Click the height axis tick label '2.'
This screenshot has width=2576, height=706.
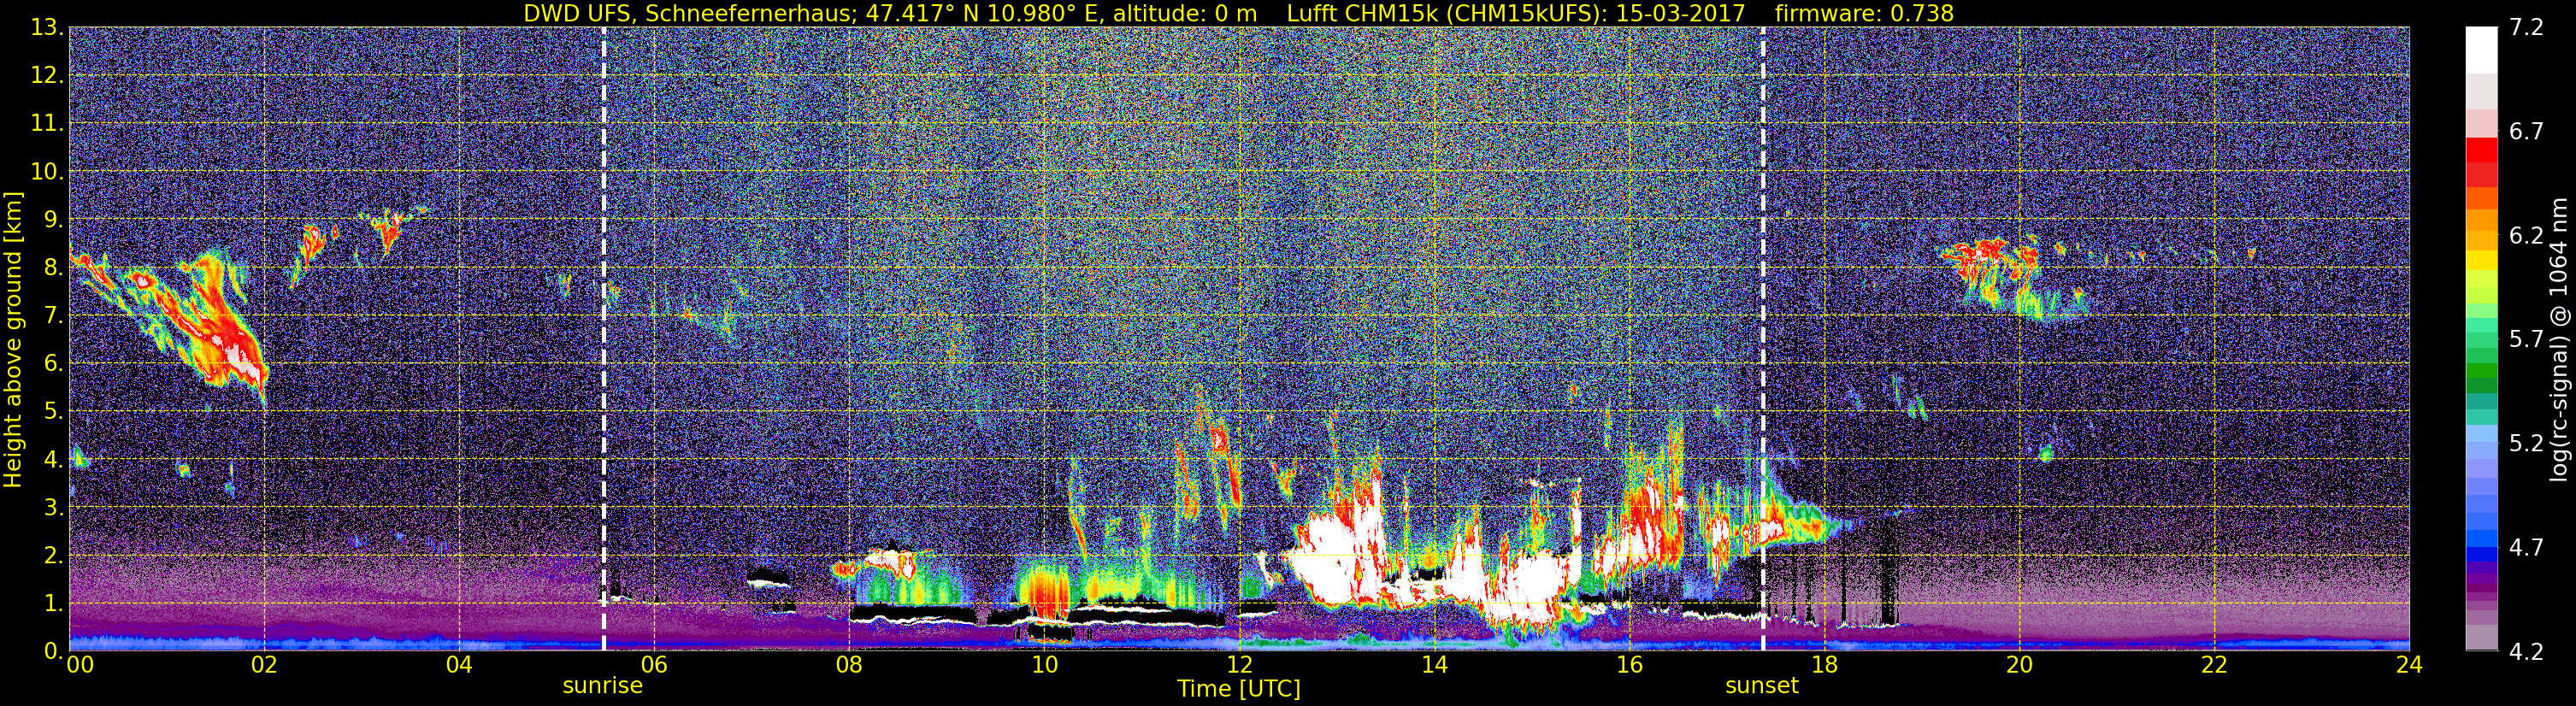[x=54, y=556]
